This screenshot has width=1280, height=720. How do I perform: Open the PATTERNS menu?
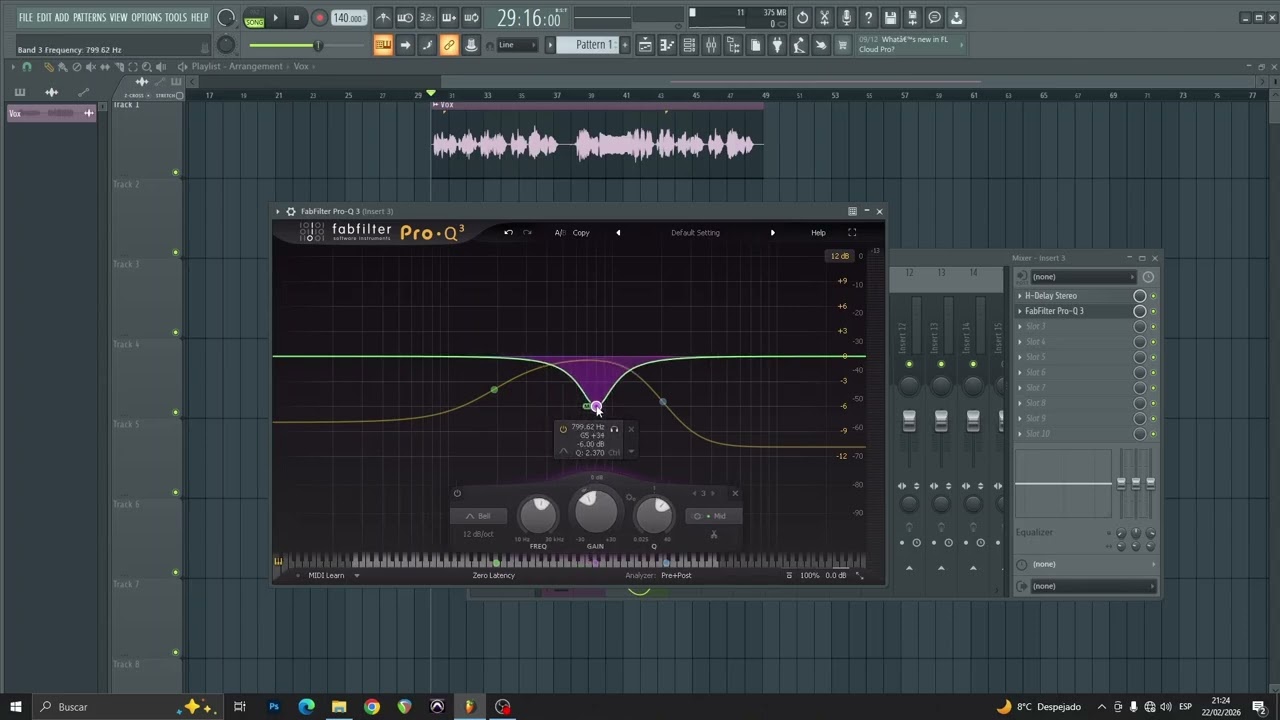89,18
